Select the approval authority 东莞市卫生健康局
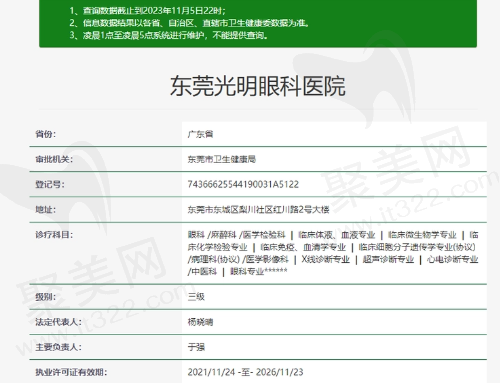This screenshot has width=500, height=383. coord(222,159)
